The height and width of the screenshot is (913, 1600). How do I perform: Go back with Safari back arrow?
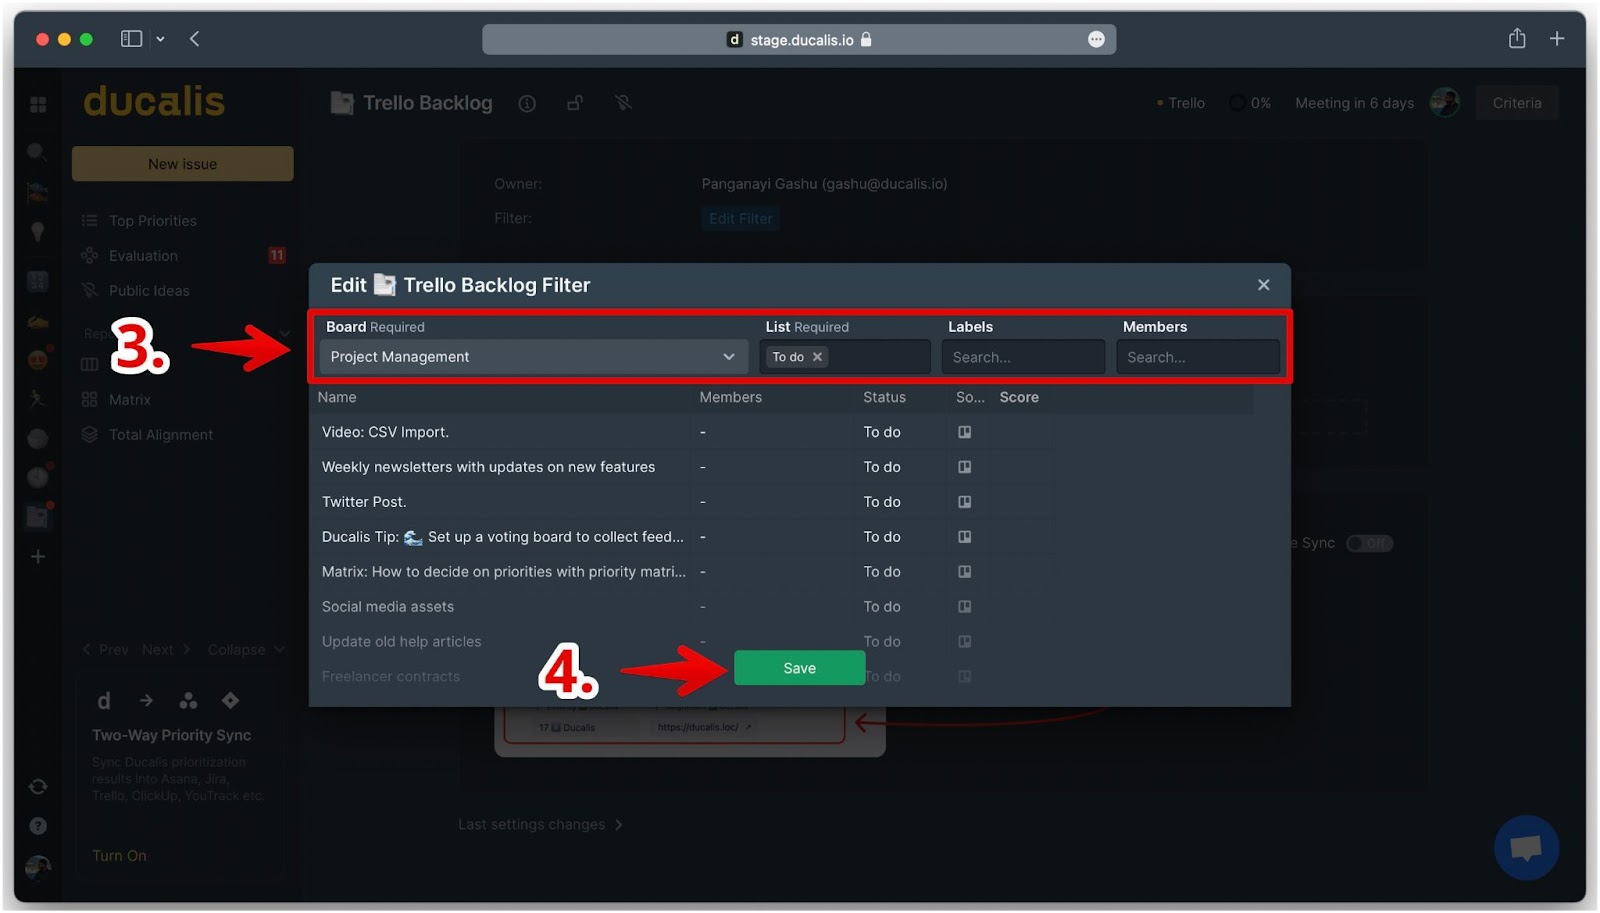pyautogui.click(x=194, y=39)
